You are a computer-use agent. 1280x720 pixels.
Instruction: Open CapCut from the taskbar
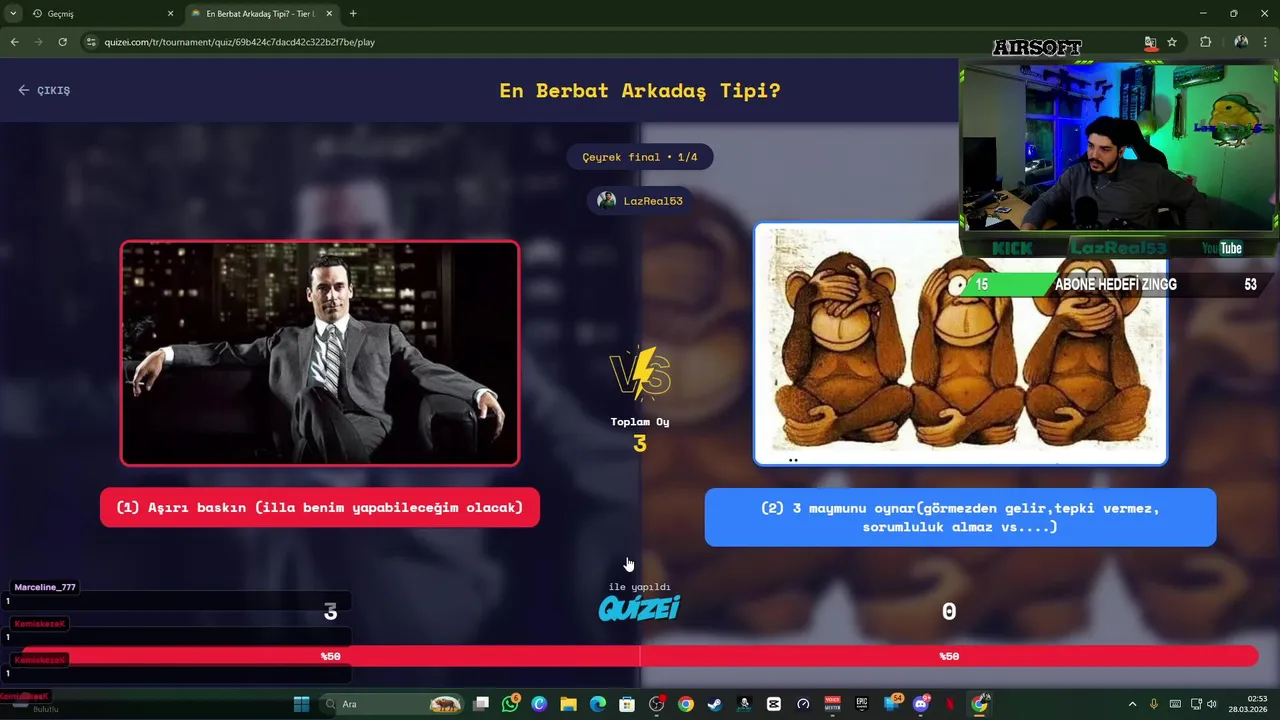click(773, 704)
